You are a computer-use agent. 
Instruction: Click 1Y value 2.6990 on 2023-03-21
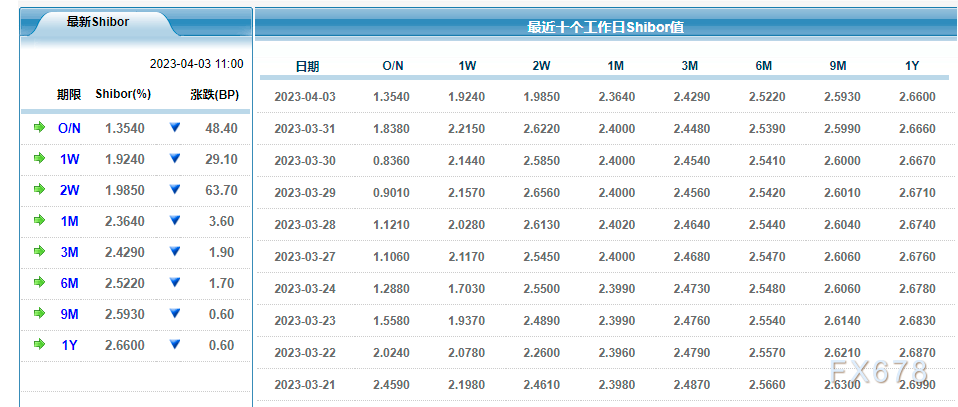coord(917,384)
